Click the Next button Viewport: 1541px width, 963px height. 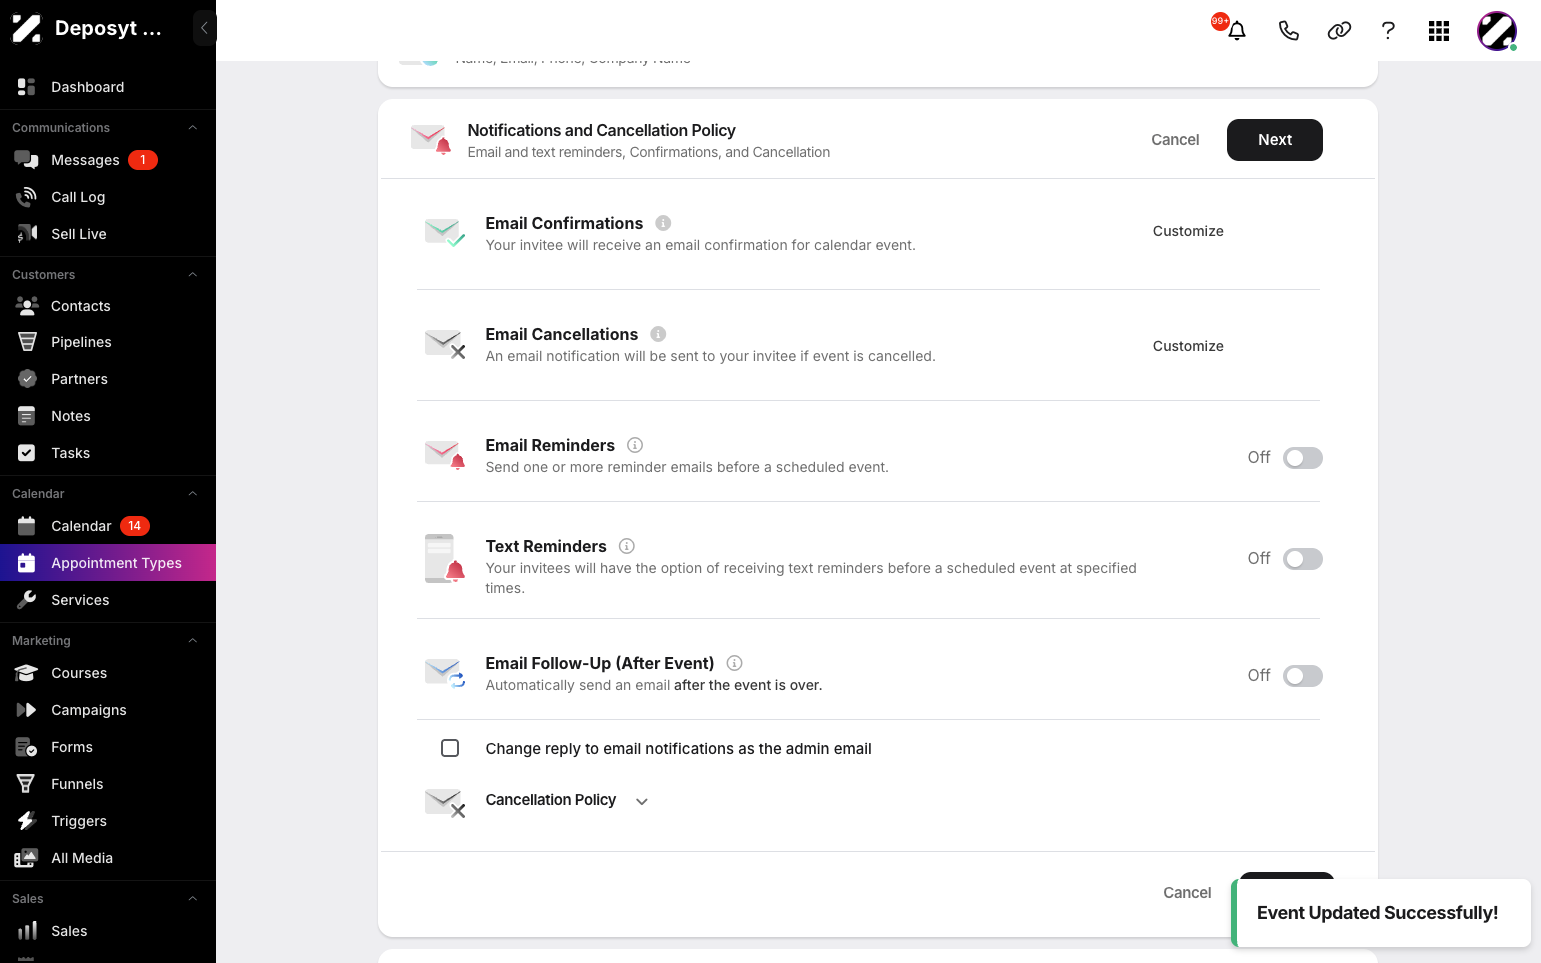[x=1275, y=140]
